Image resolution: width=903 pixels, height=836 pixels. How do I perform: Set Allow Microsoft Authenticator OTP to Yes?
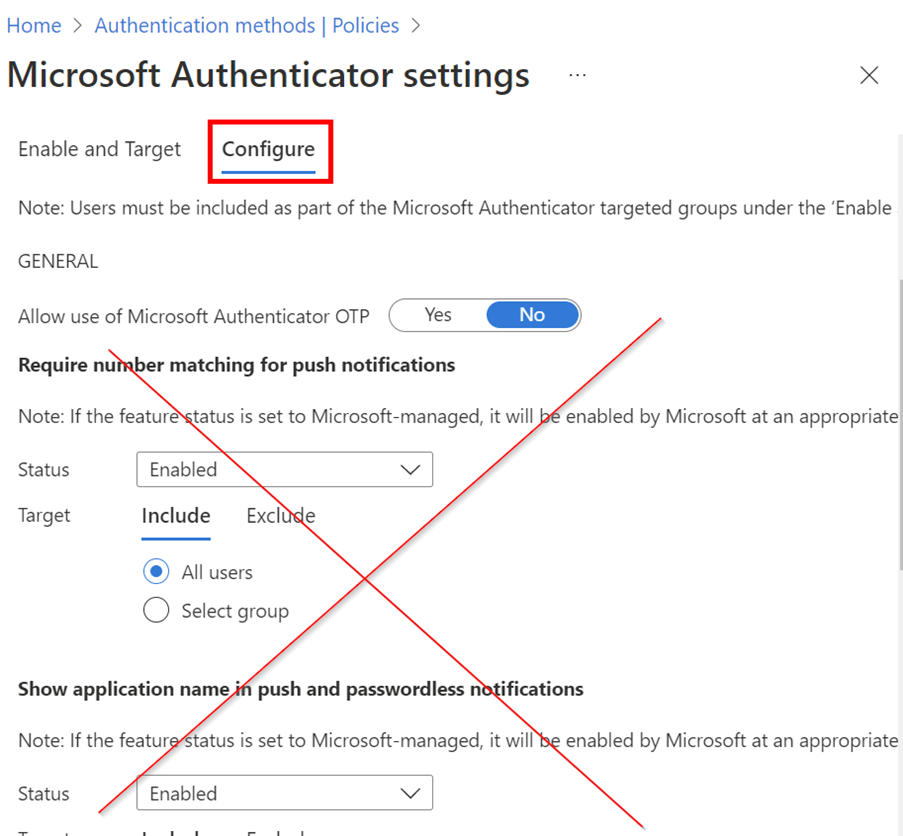pyautogui.click(x=438, y=315)
